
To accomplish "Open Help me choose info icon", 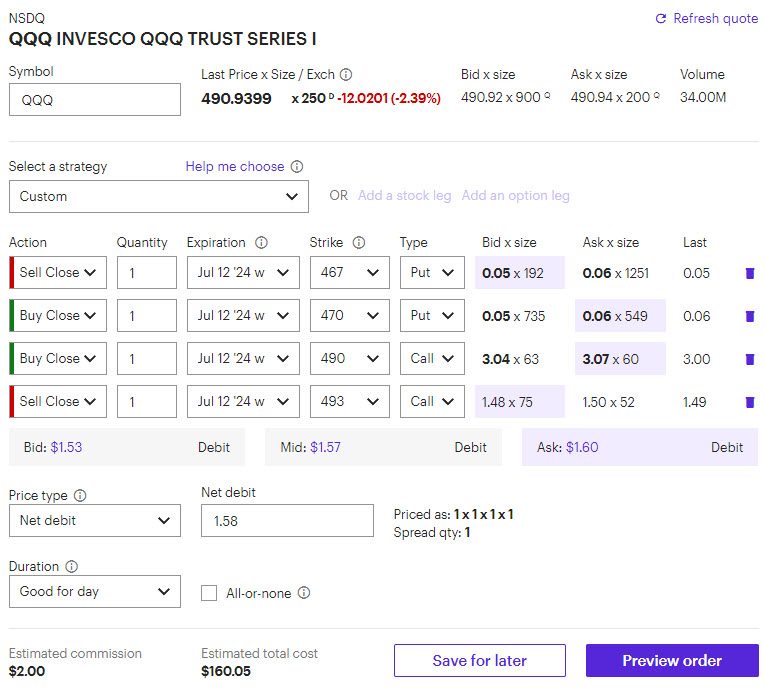I will 297,167.
